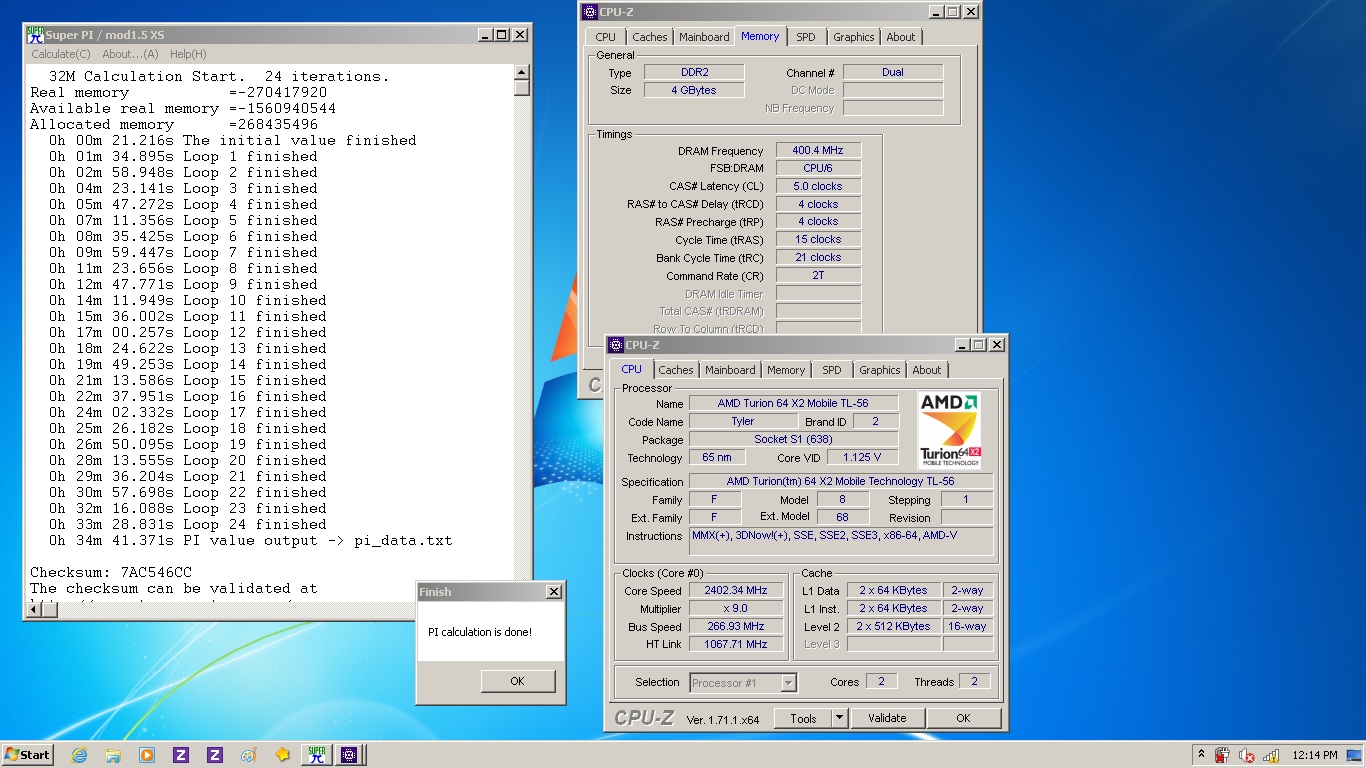This screenshot has width=1366, height=768.
Task: Open Calculate(C) menu in Super PI
Action: click(60, 54)
